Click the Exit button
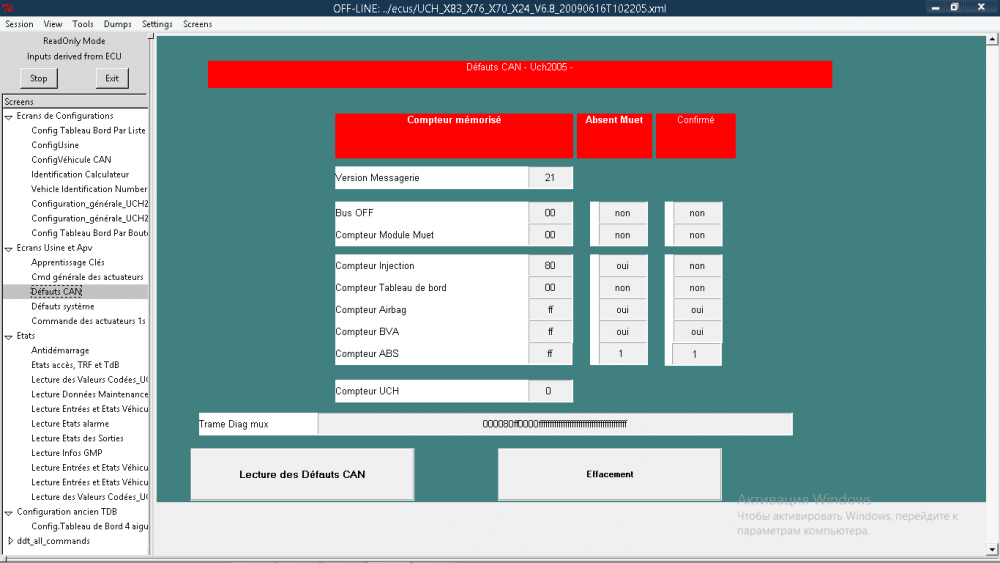1000x563 pixels. pos(112,78)
